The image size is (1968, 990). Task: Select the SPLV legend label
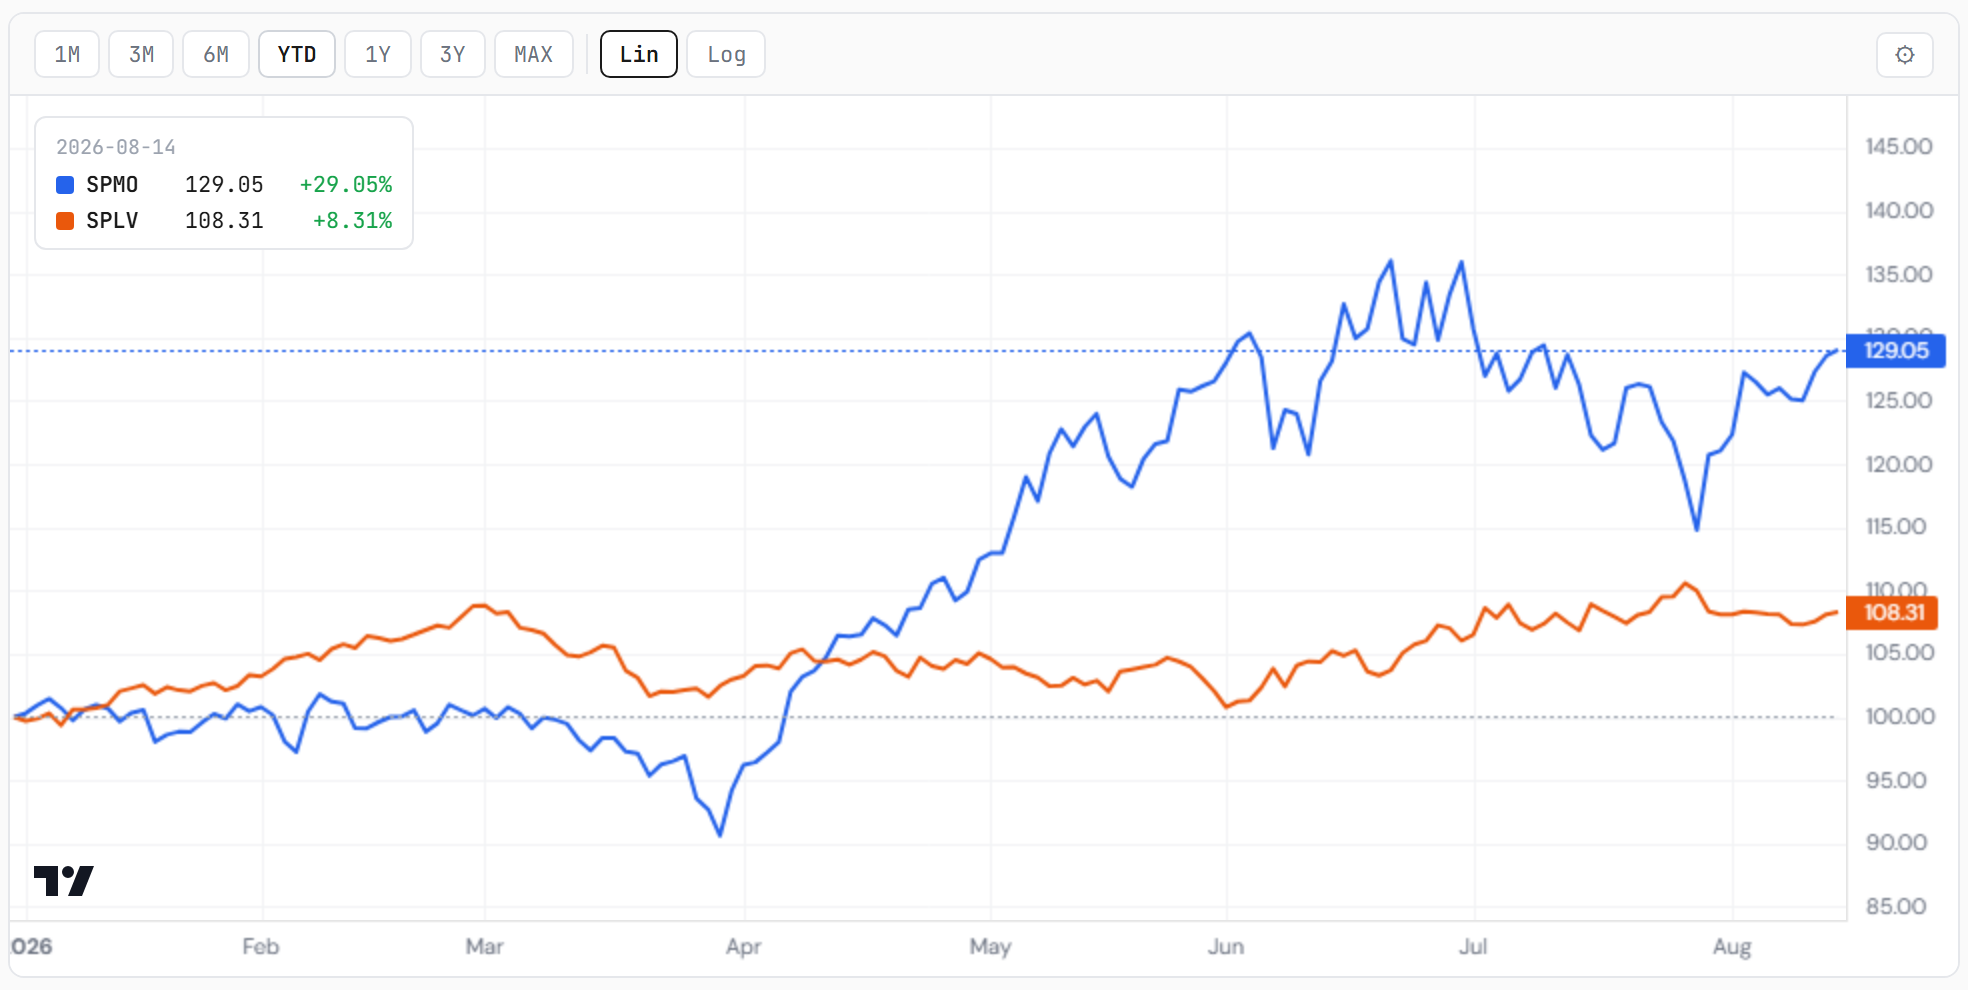coord(112,221)
